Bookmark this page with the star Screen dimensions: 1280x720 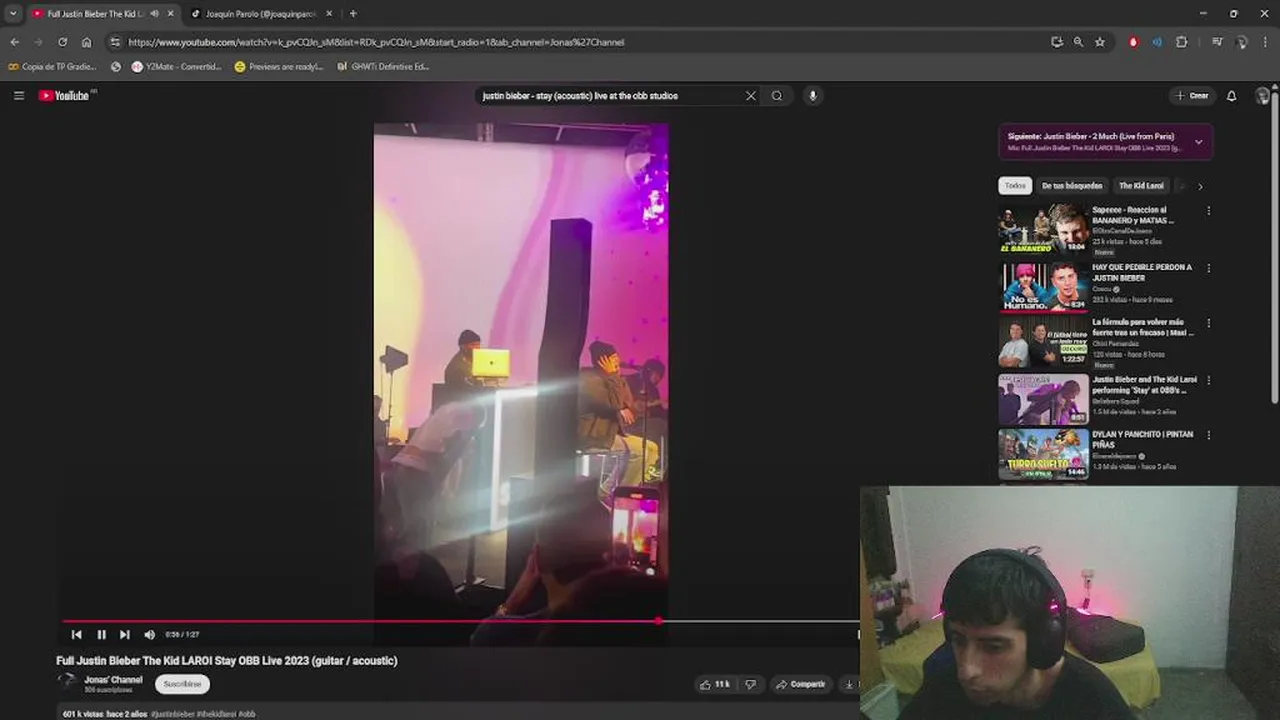(1100, 42)
